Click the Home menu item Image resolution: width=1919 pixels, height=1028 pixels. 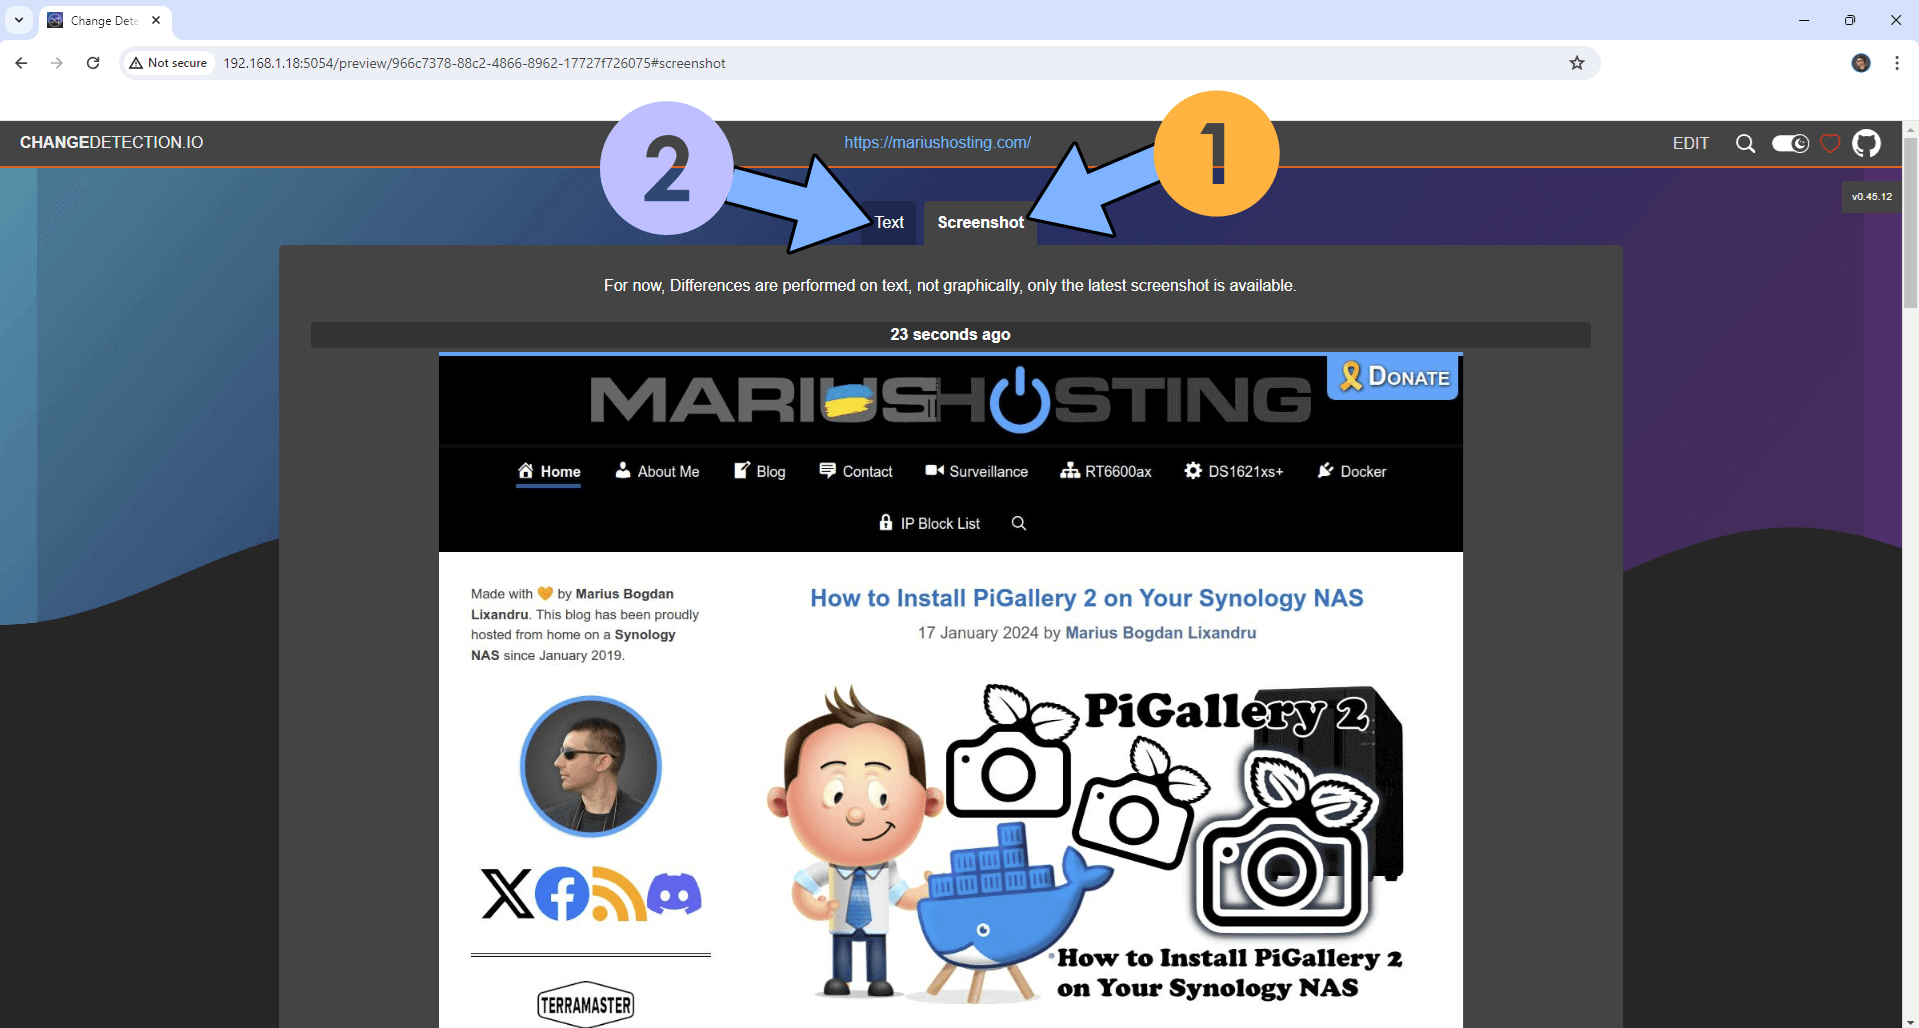549,471
